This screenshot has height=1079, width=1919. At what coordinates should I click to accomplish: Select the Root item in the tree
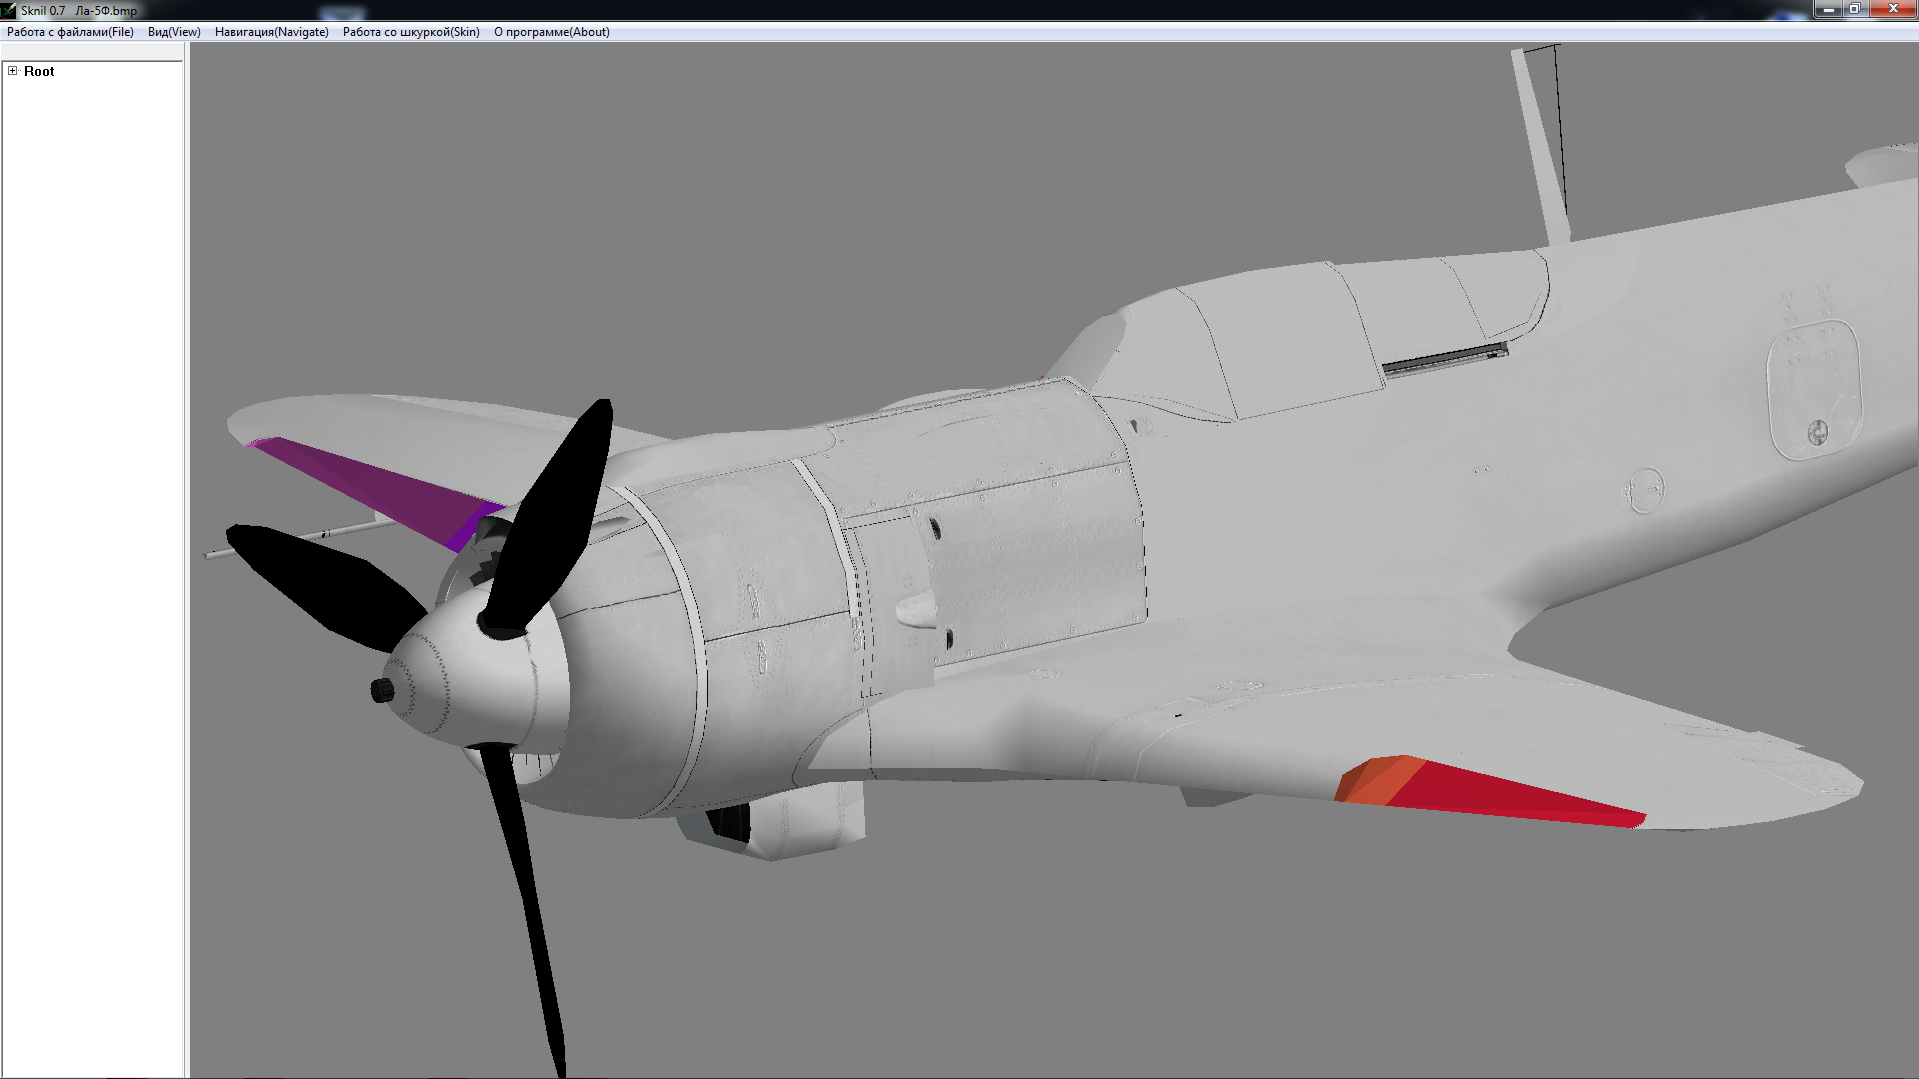[39, 71]
